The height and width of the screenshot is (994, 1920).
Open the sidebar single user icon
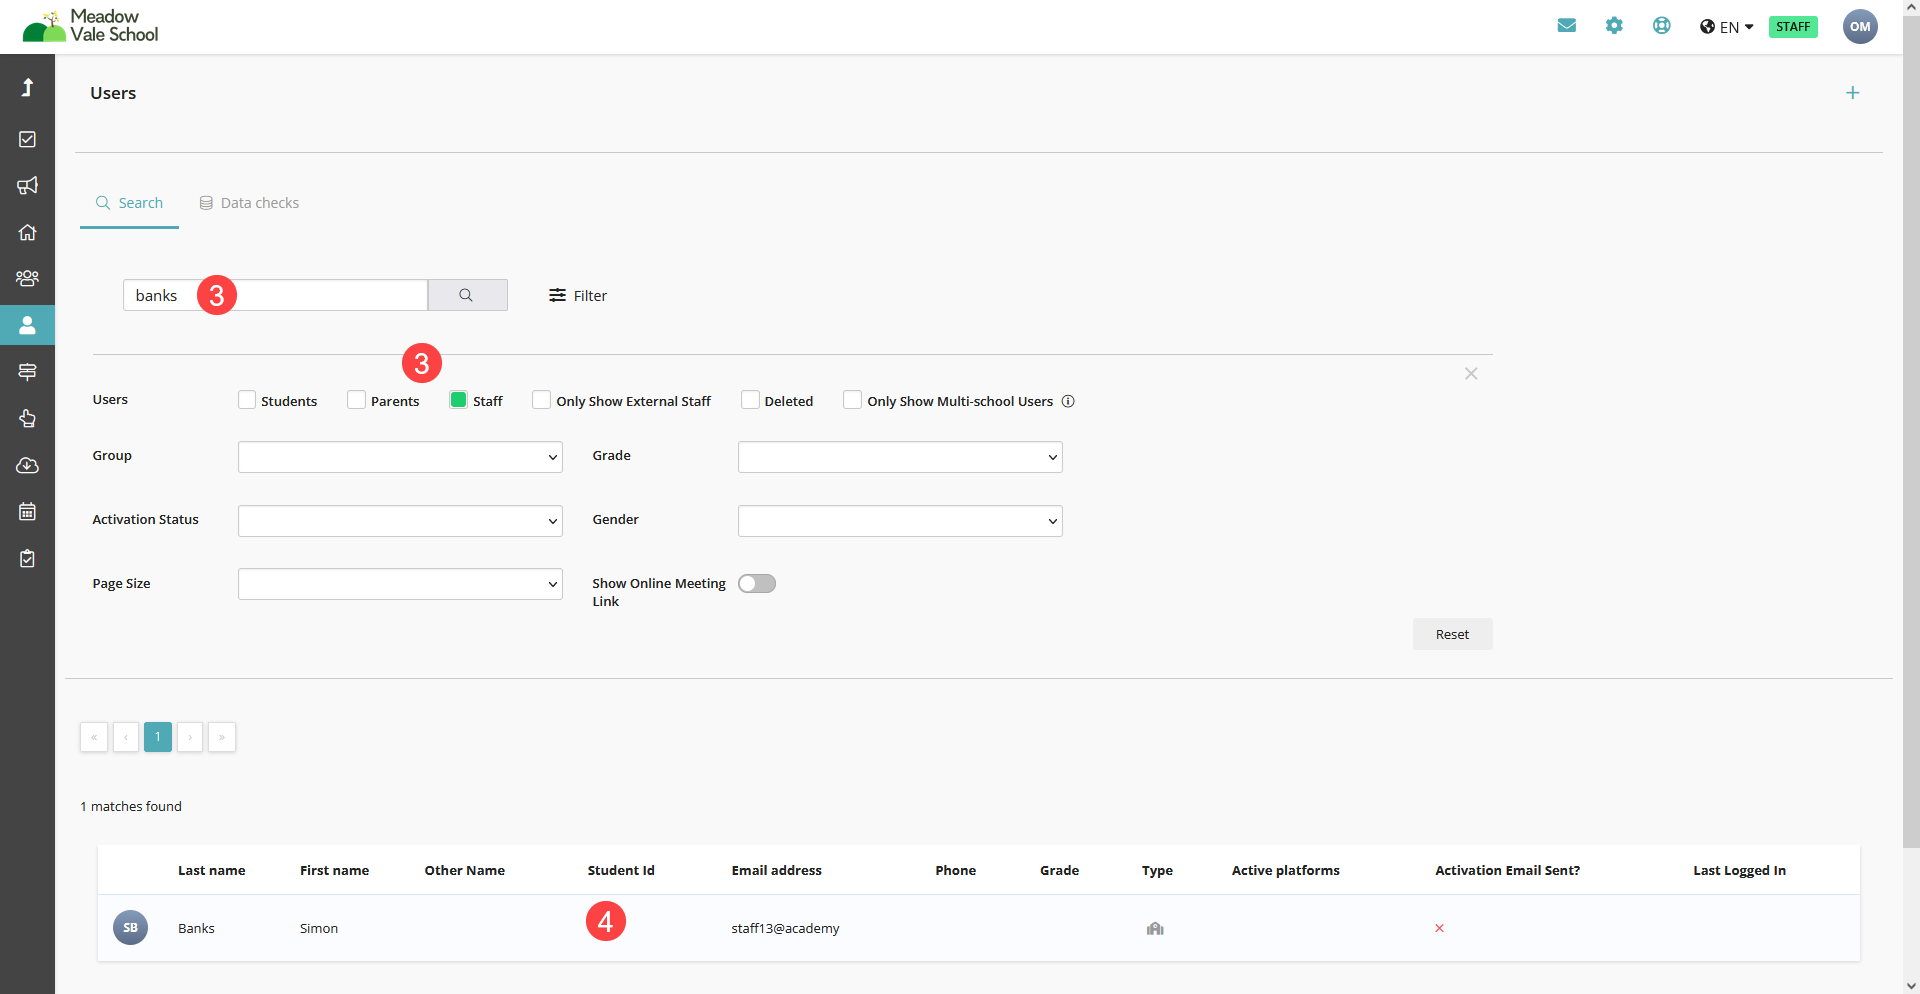(27, 325)
